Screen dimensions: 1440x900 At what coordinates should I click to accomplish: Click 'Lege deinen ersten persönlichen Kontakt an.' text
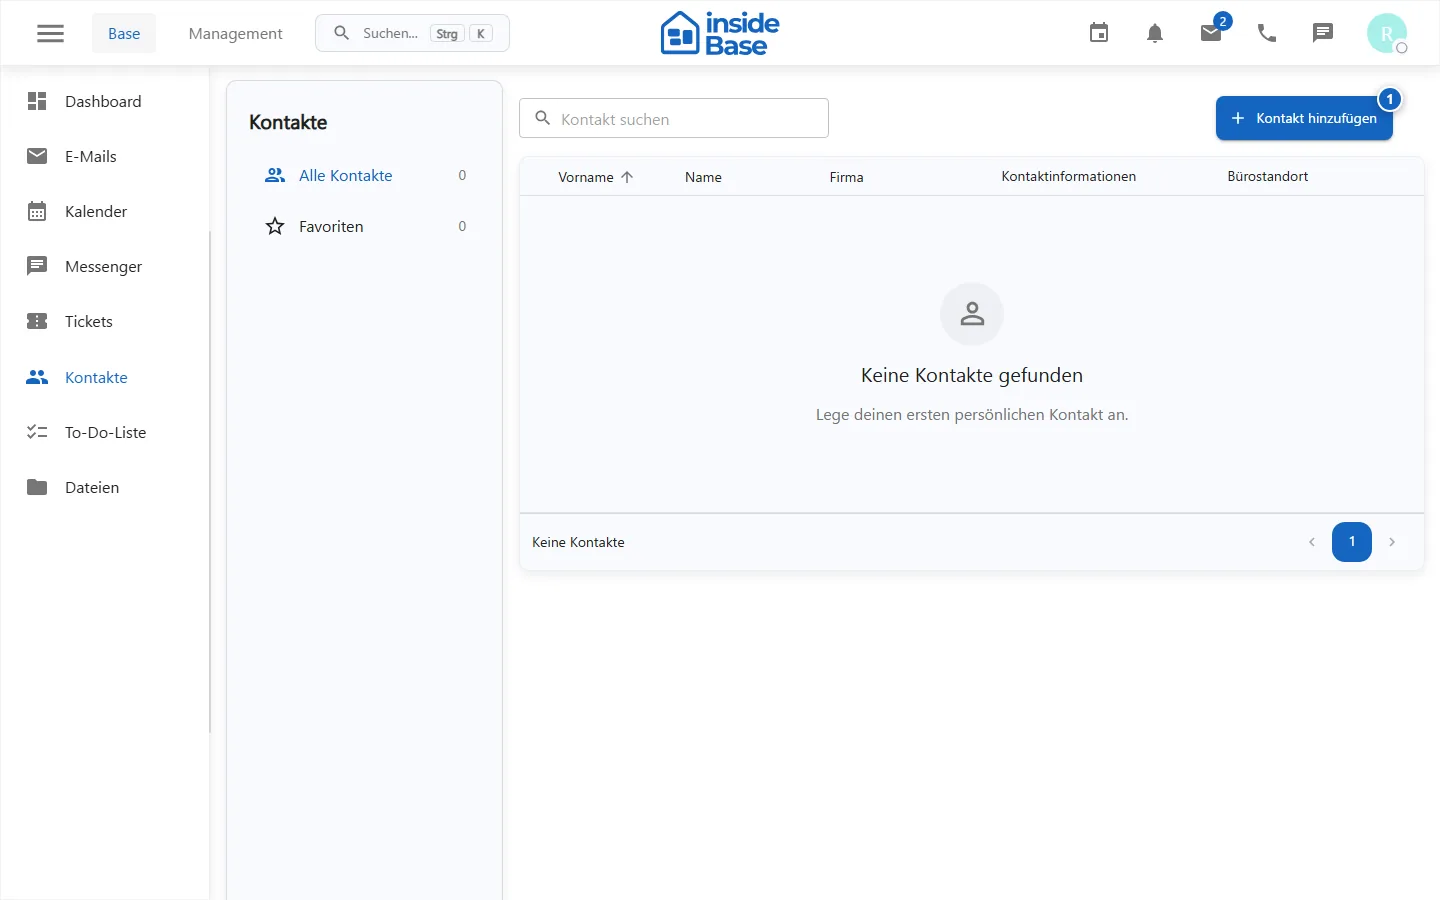(972, 414)
